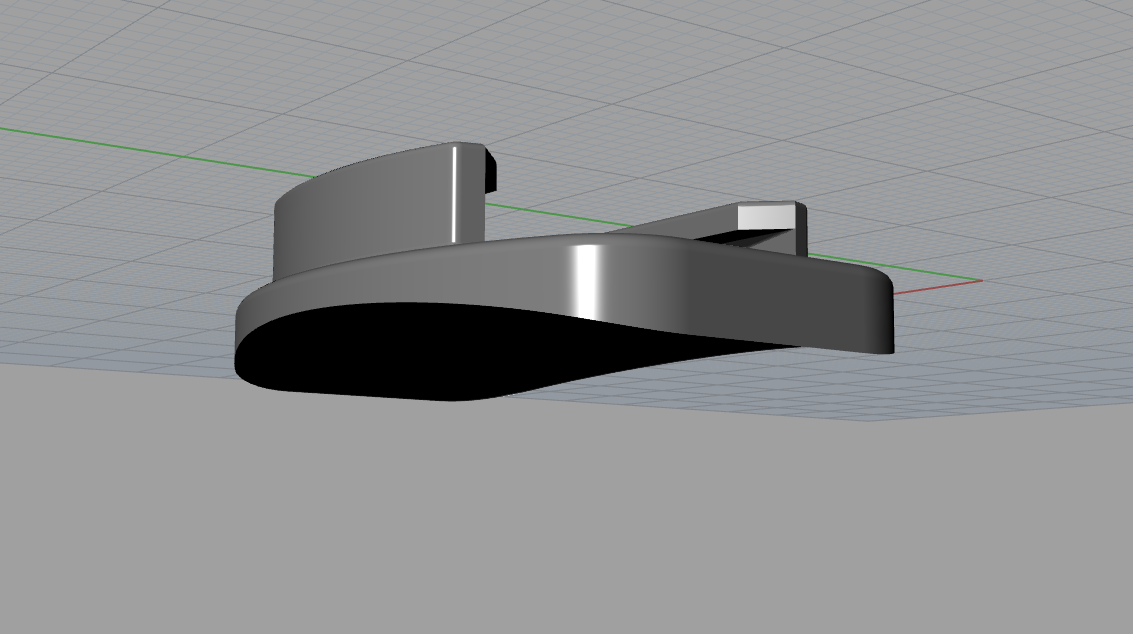Click the empty gray background below the model

pyautogui.click(x=560, y=520)
